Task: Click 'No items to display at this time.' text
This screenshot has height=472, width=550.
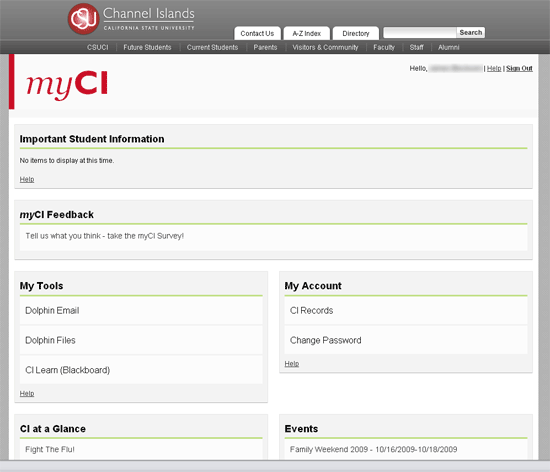Action: click(x=67, y=160)
